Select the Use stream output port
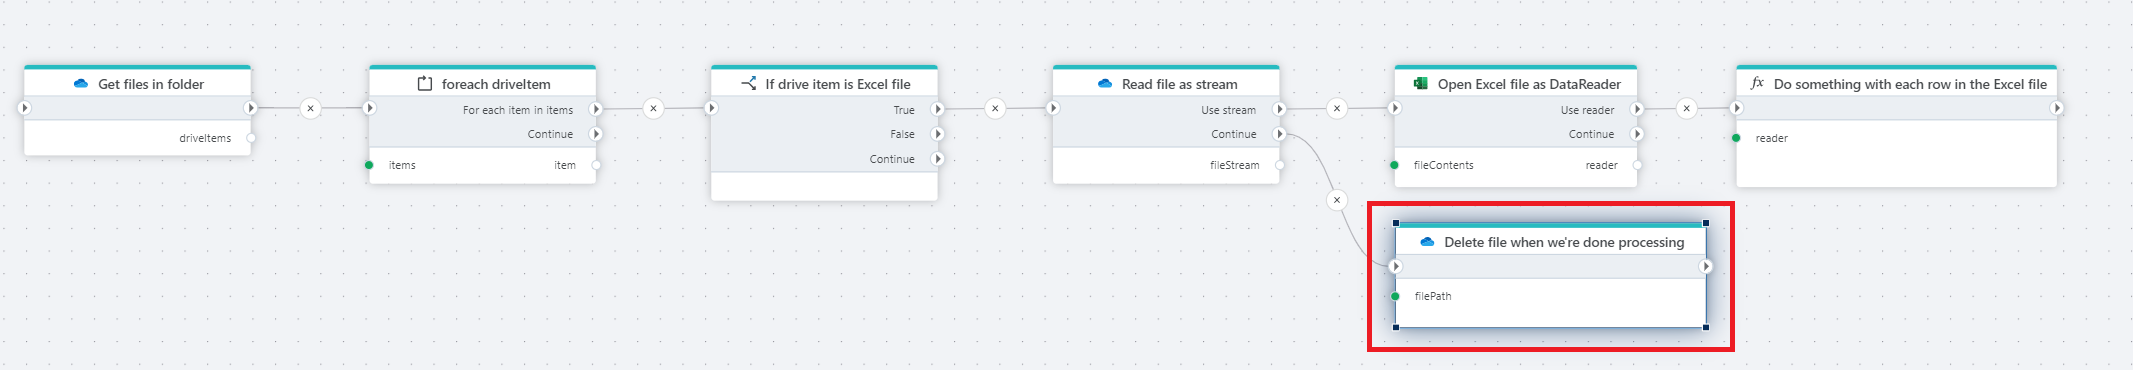 (x=1279, y=109)
